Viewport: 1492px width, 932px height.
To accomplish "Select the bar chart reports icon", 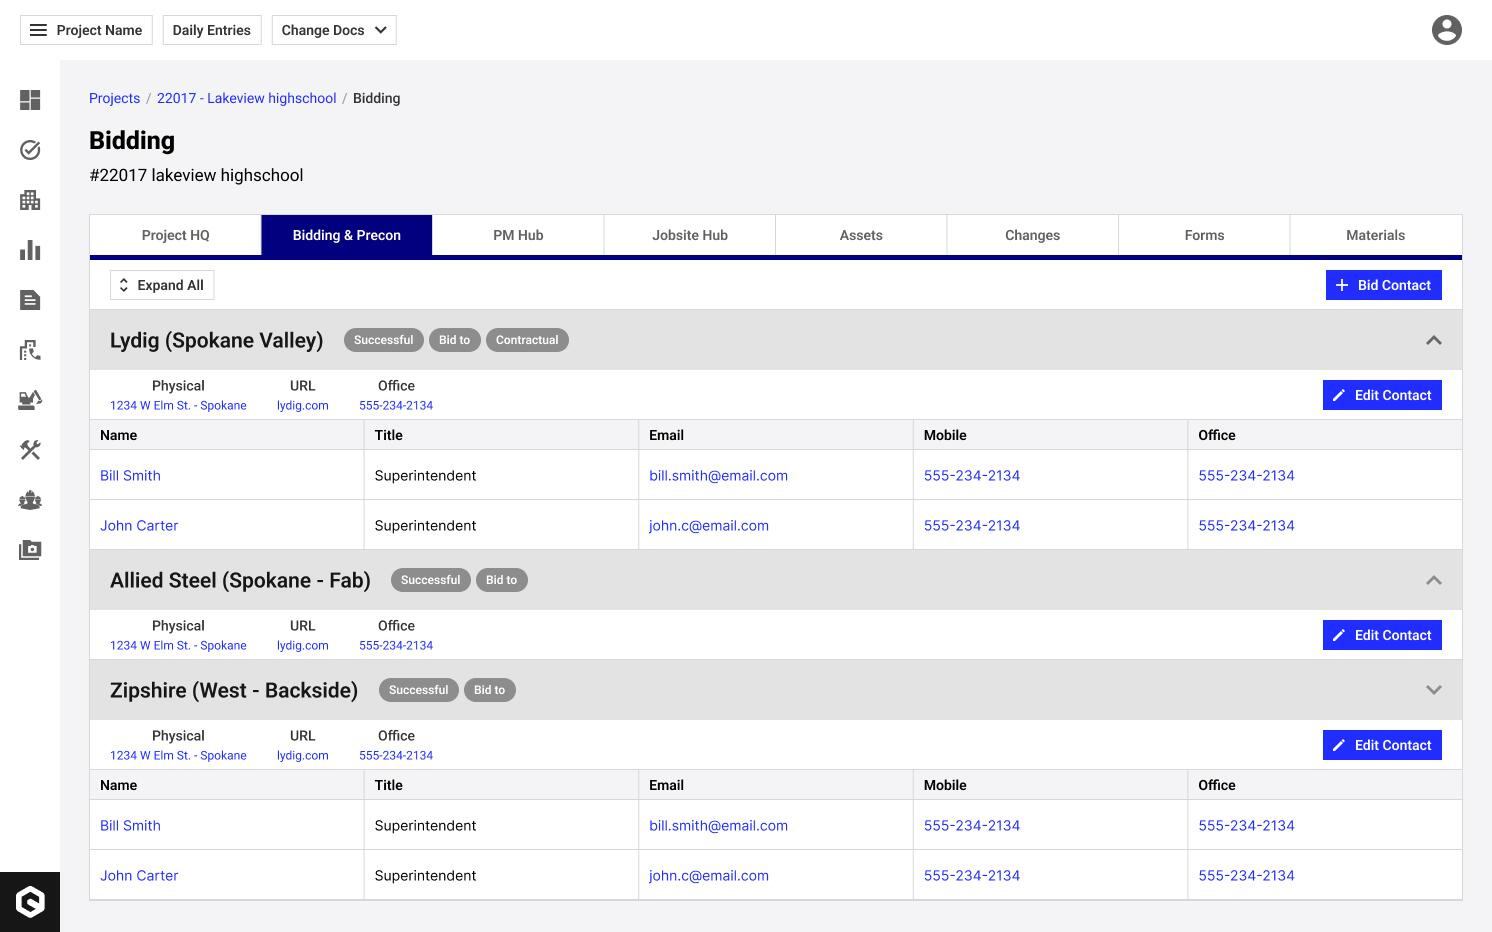I will pyautogui.click(x=30, y=250).
